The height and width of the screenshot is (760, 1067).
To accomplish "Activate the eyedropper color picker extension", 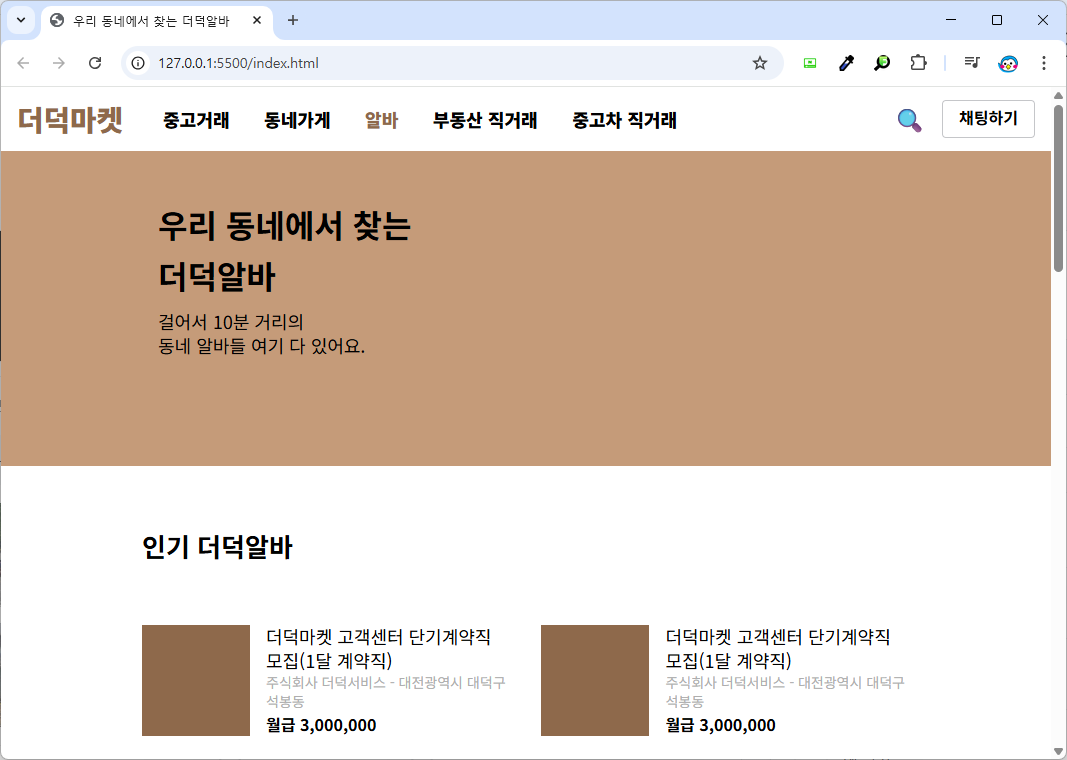I will tap(846, 63).
